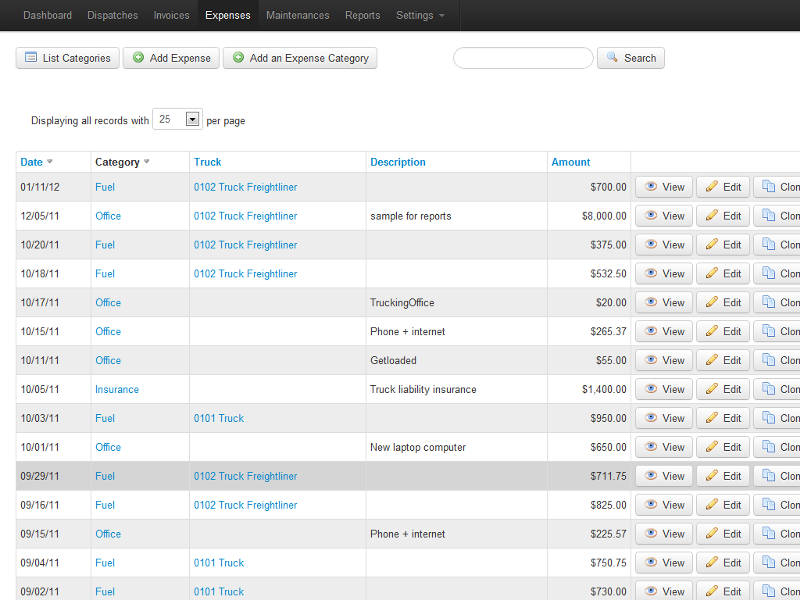Edit the 09/29/11 fuel expense
This screenshot has width=800, height=600.
click(722, 476)
